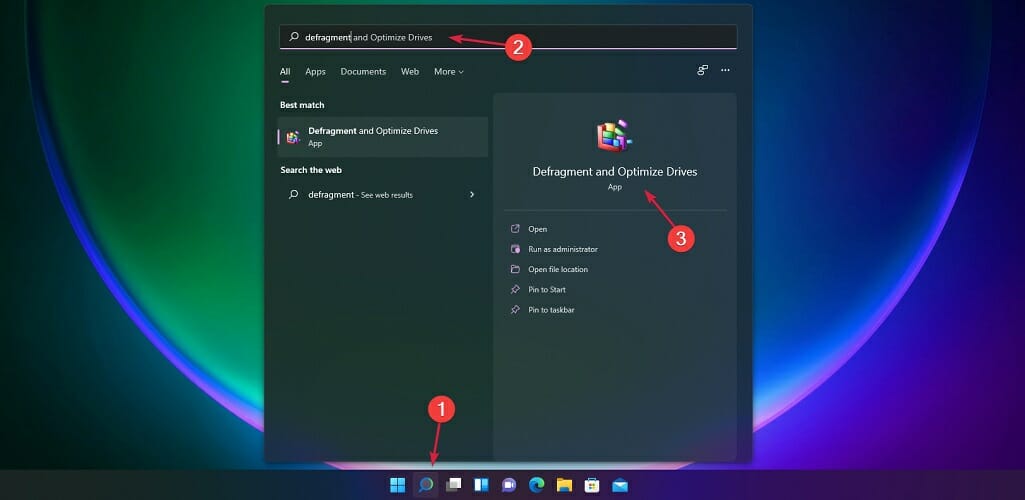1025x500 pixels.
Task: Click inside the search text field
Action: pos(508,37)
